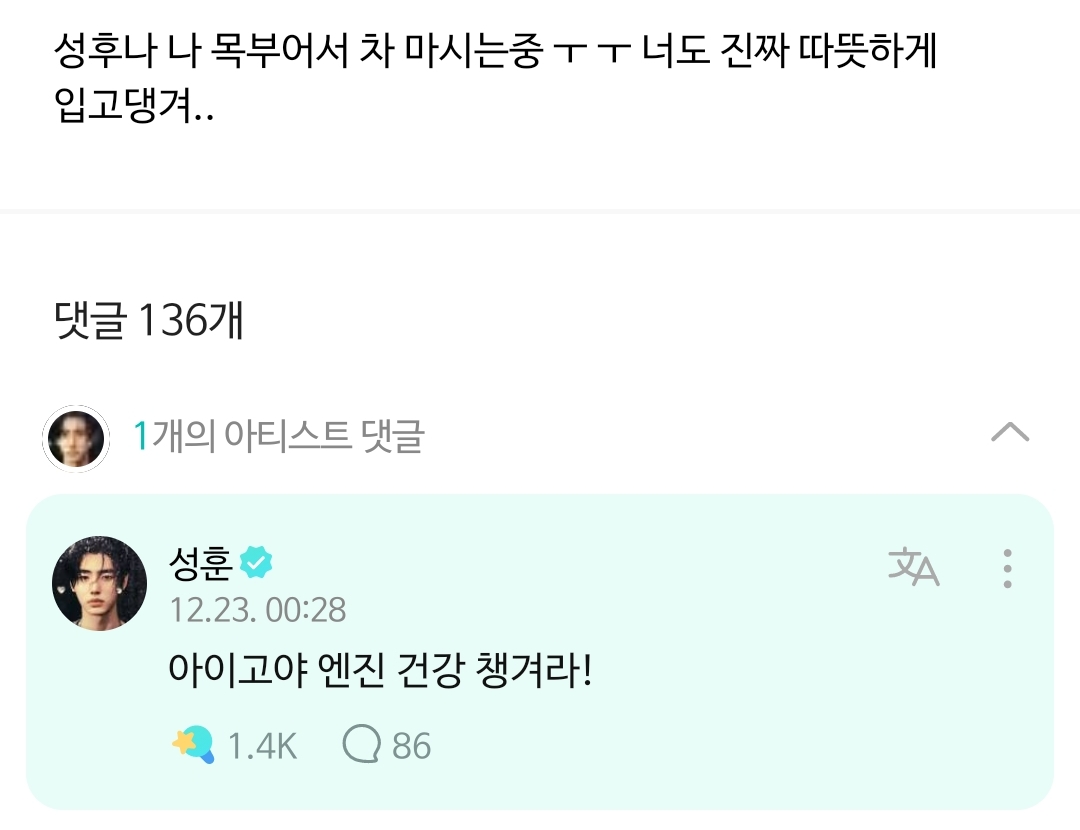
Task: Click the 1.4K cheer count
Action: 262,746
